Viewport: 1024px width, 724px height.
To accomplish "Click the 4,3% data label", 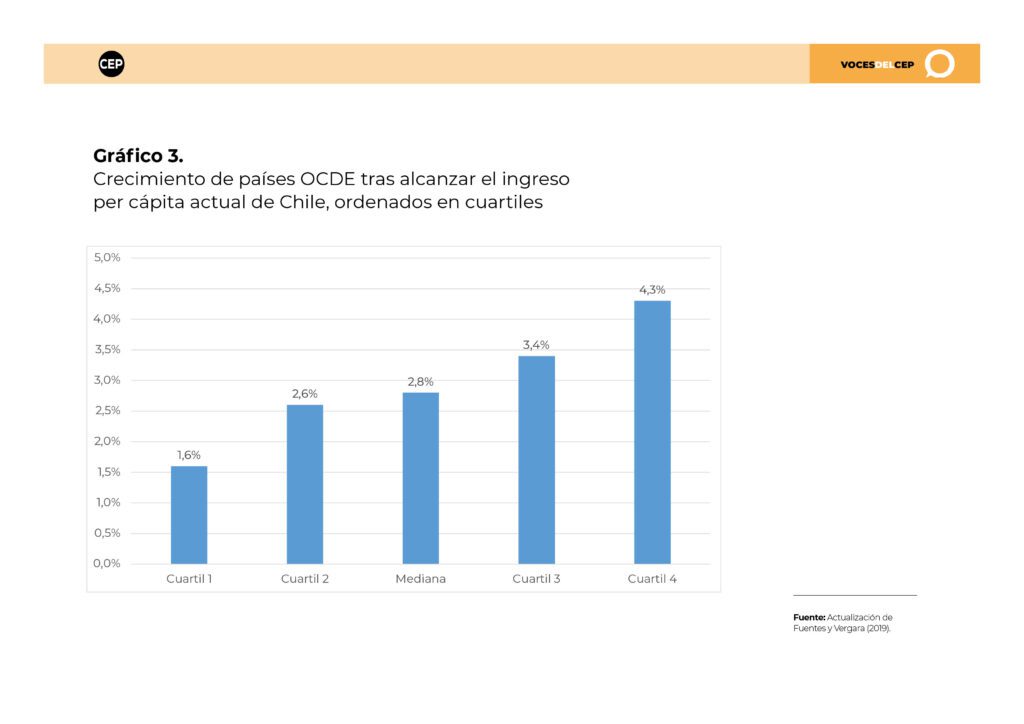I will [652, 290].
